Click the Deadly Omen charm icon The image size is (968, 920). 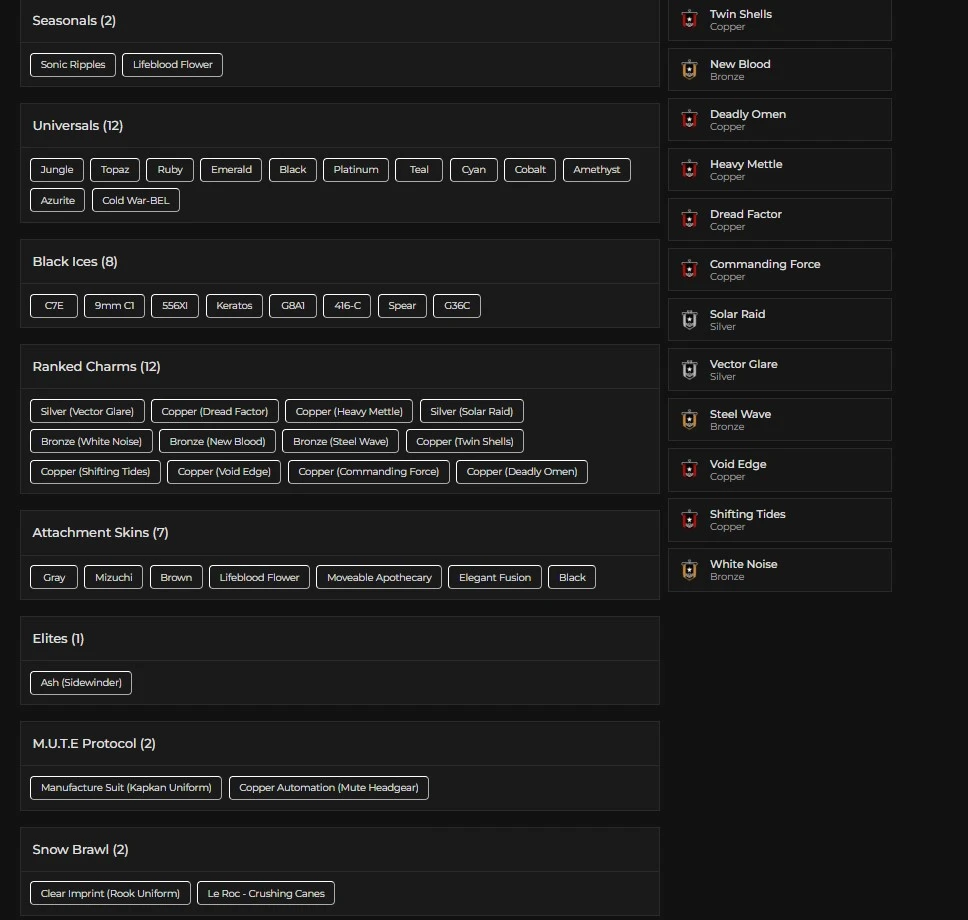[x=689, y=120]
